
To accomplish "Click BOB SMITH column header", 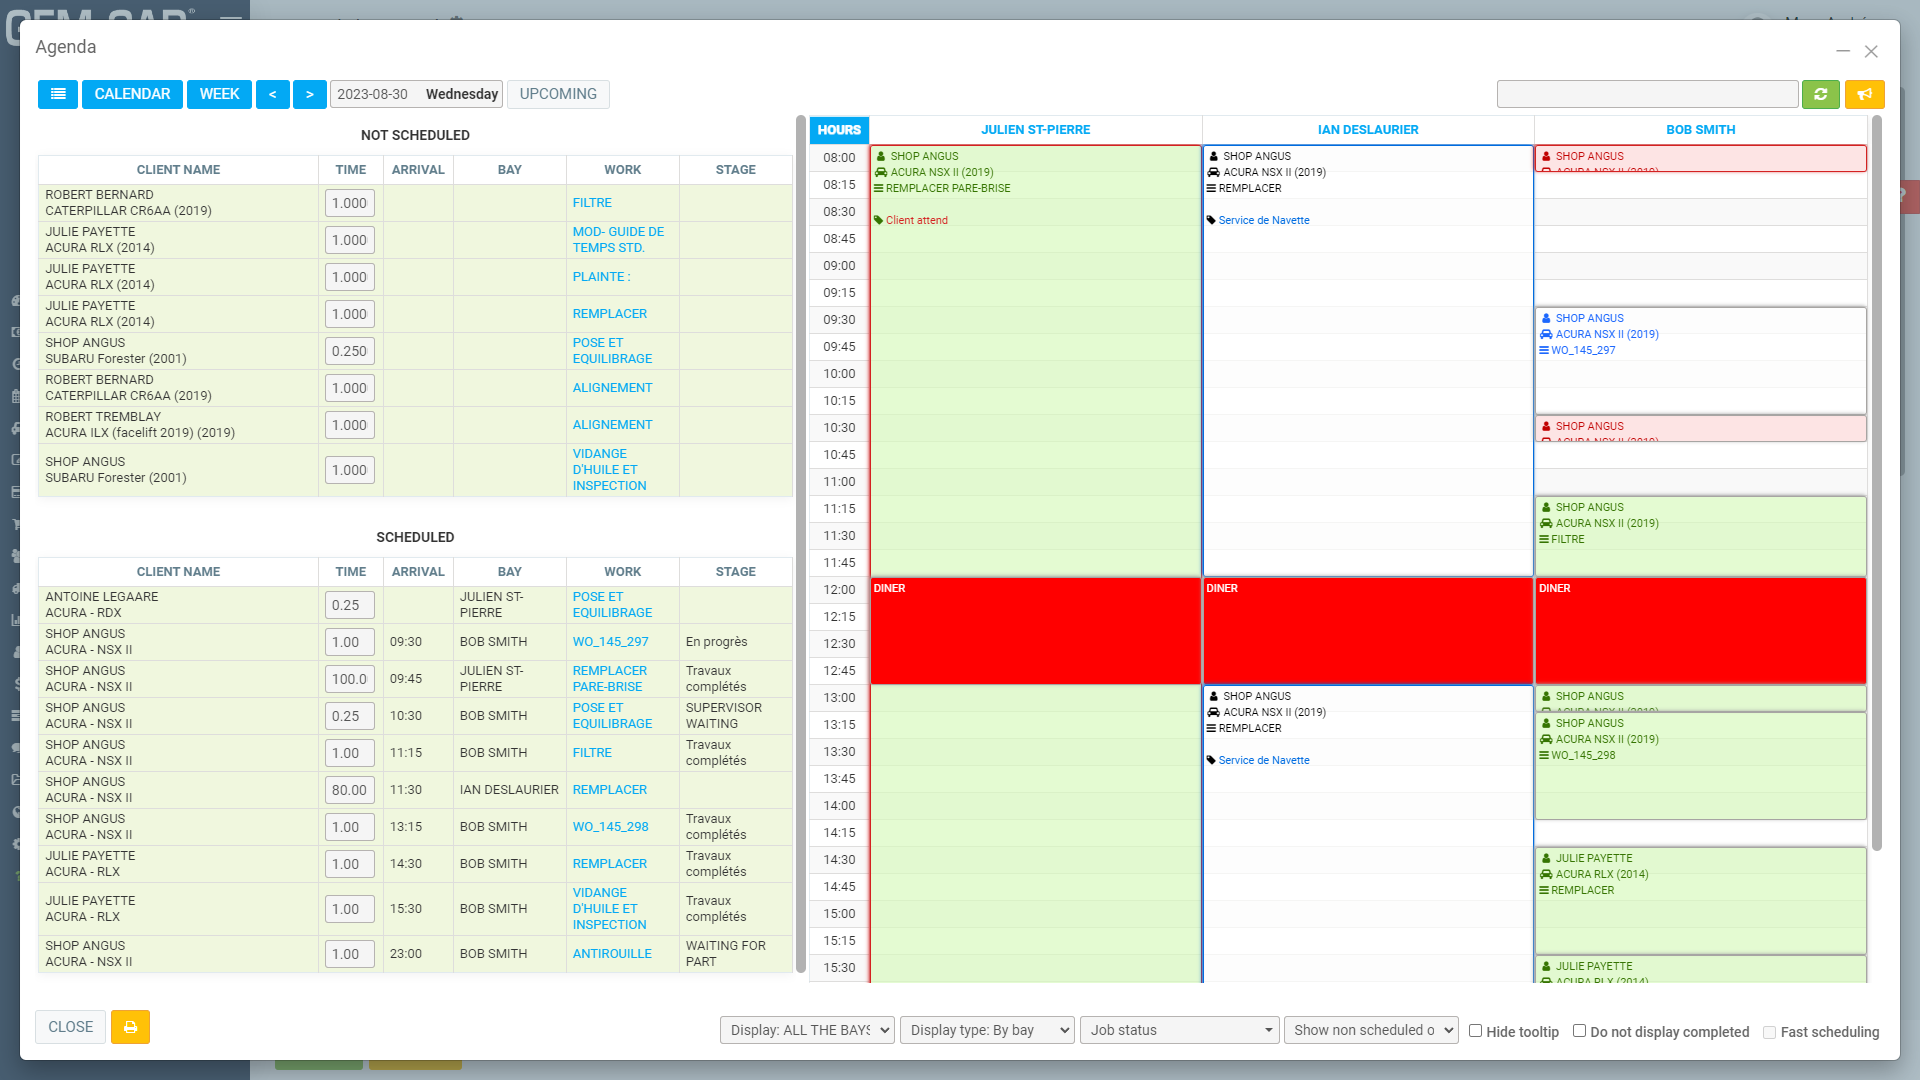I will 1700,130.
